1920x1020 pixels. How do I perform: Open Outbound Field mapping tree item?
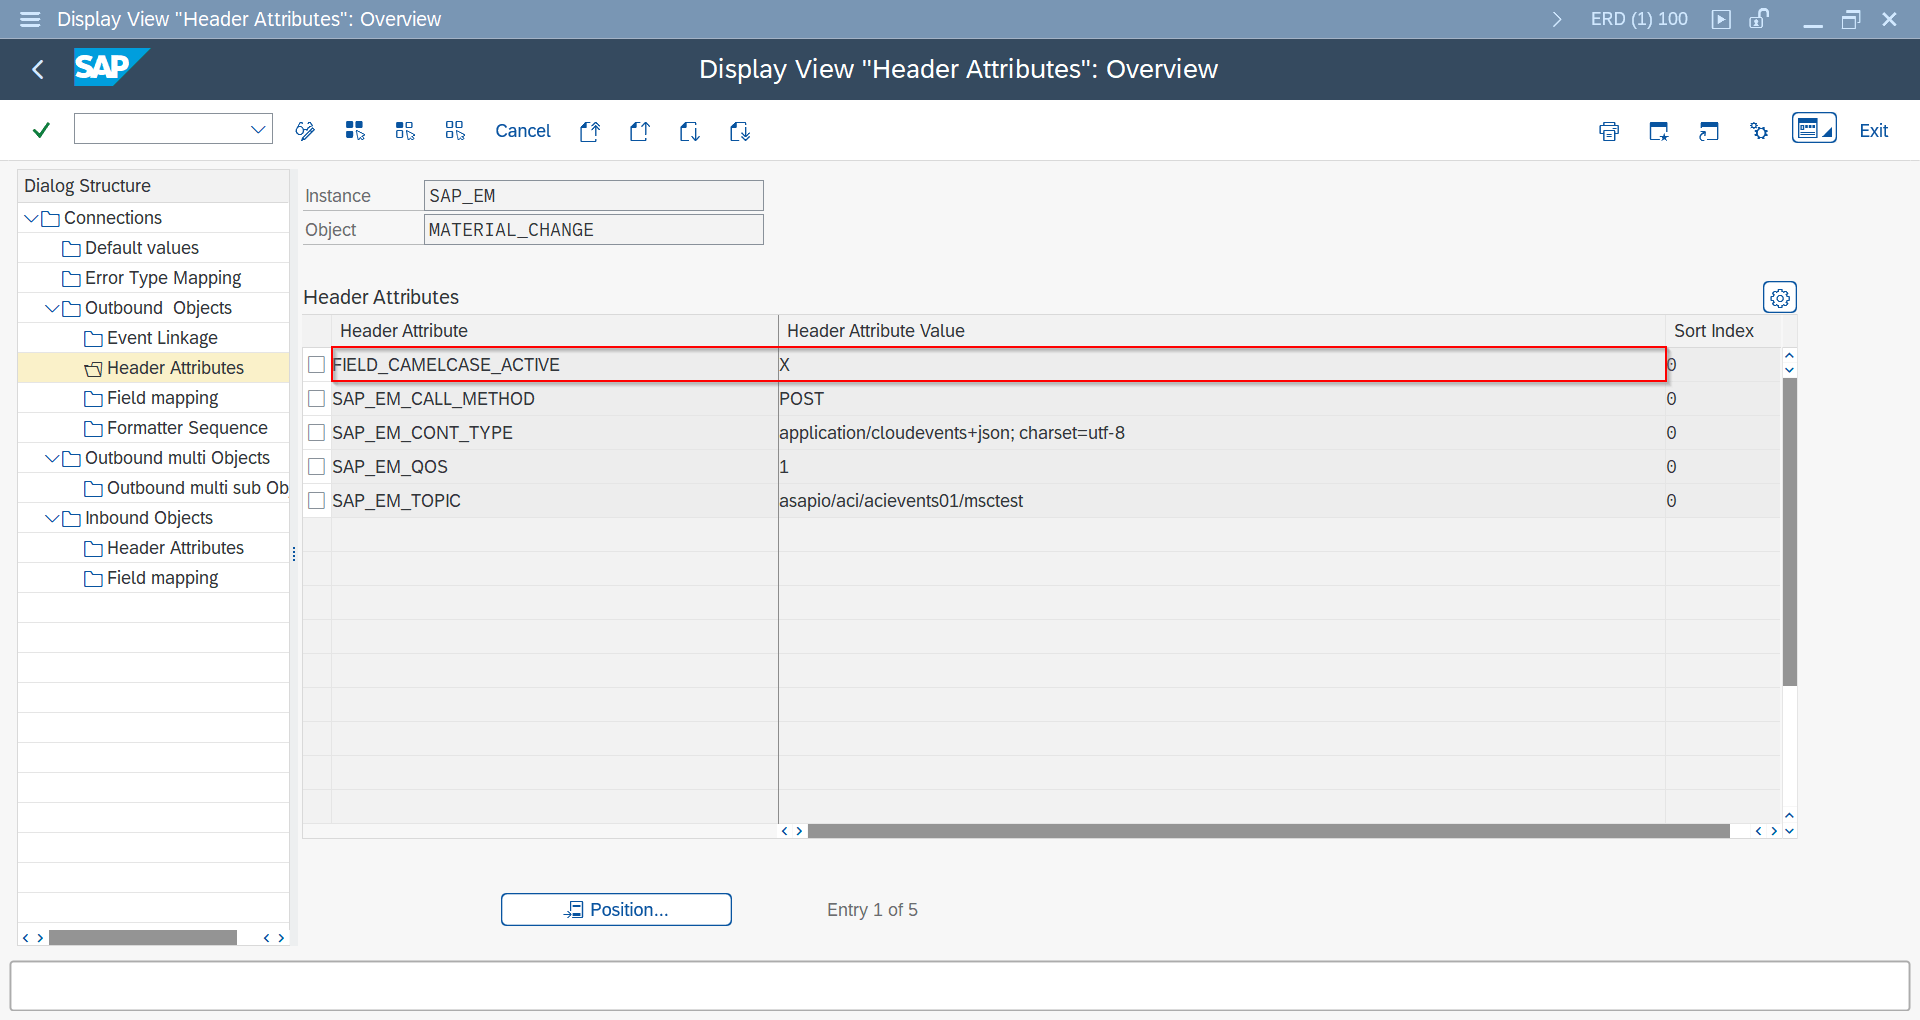162,398
